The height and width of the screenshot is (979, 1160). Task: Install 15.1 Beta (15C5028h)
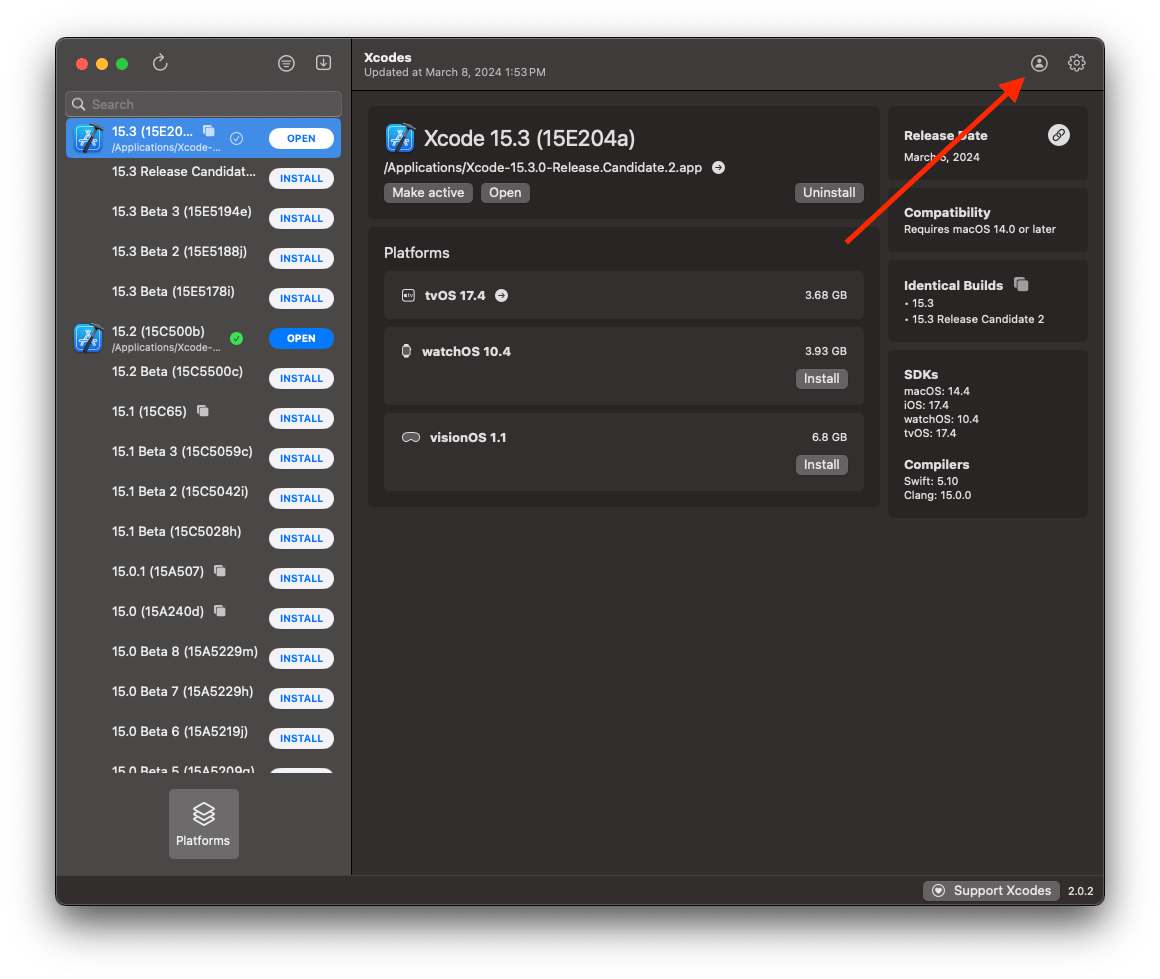pyautogui.click(x=301, y=538)
